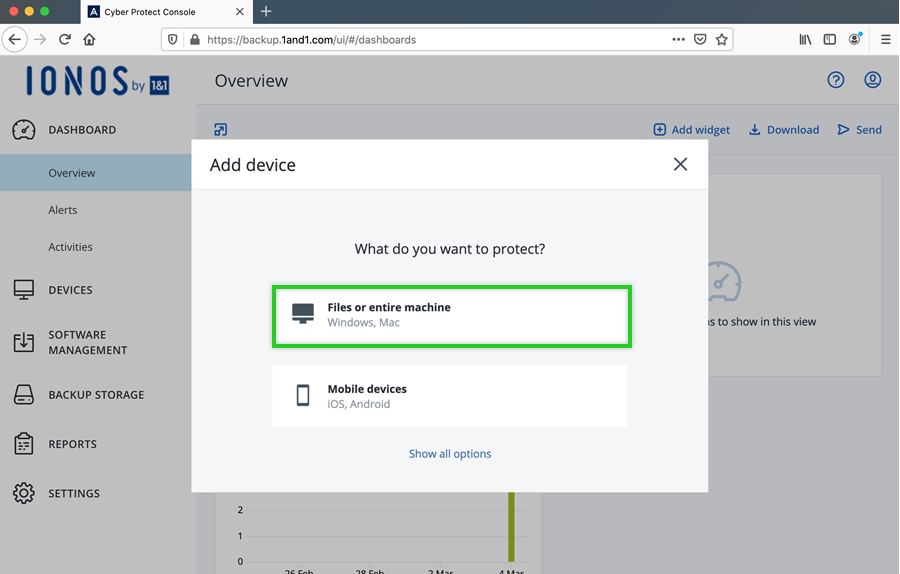The height and width of the screenshot is (574, 900).
Task: Open the help question mark icon
Action: point(836,80)
